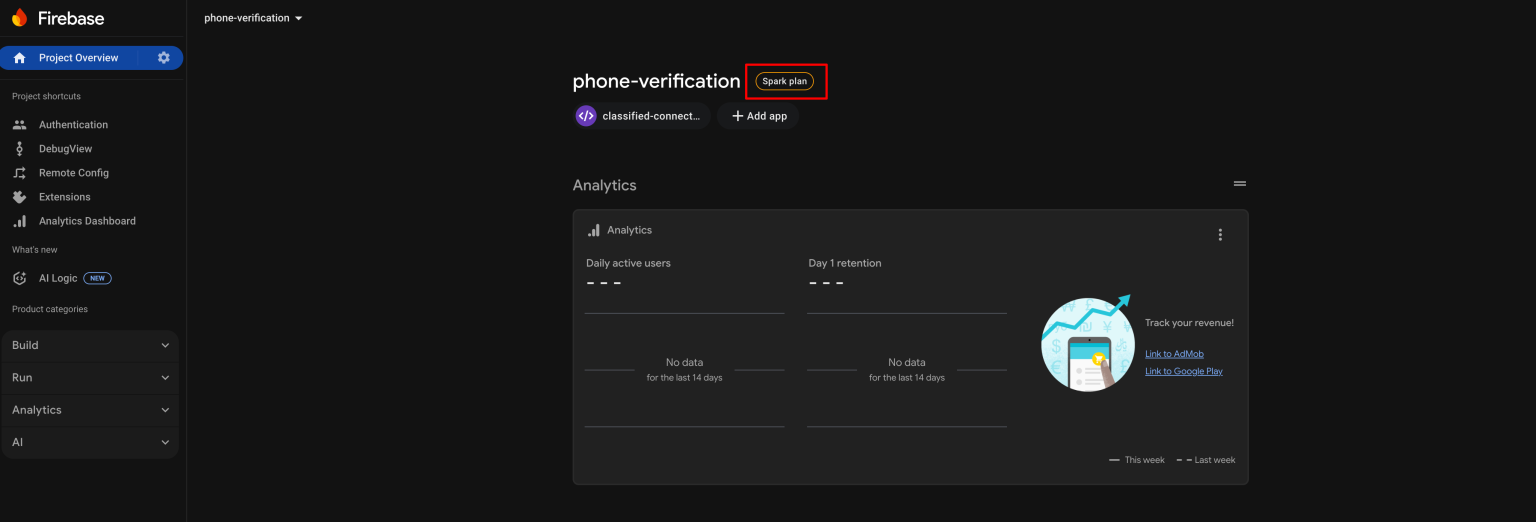This screenshot has width=1536, height=522.
Task: Expand the AI category
Action: (x=91, y=442)
